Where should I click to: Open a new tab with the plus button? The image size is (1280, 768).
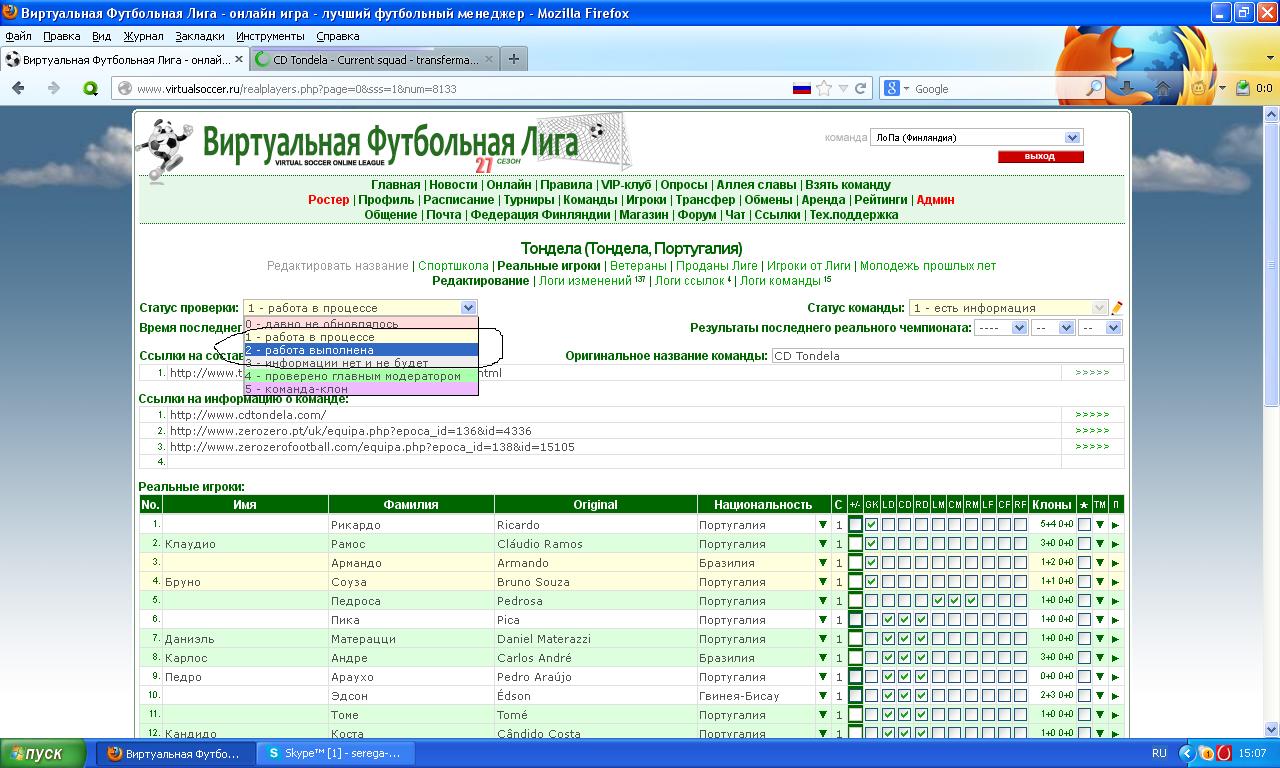click(x=513, y=59)
